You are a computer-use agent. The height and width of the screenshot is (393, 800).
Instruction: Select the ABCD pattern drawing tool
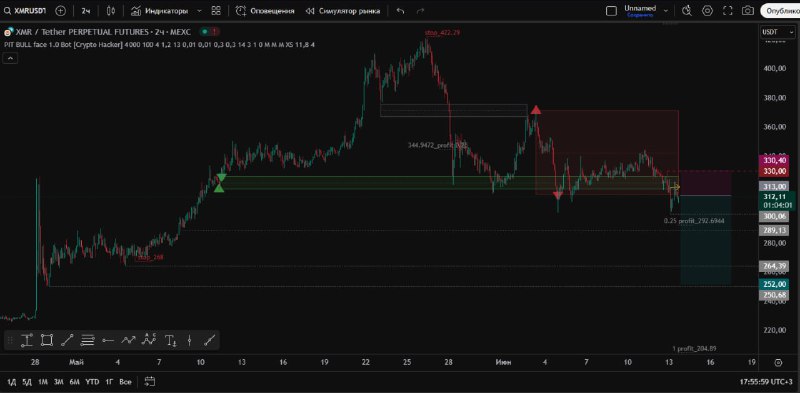[149, 340]
